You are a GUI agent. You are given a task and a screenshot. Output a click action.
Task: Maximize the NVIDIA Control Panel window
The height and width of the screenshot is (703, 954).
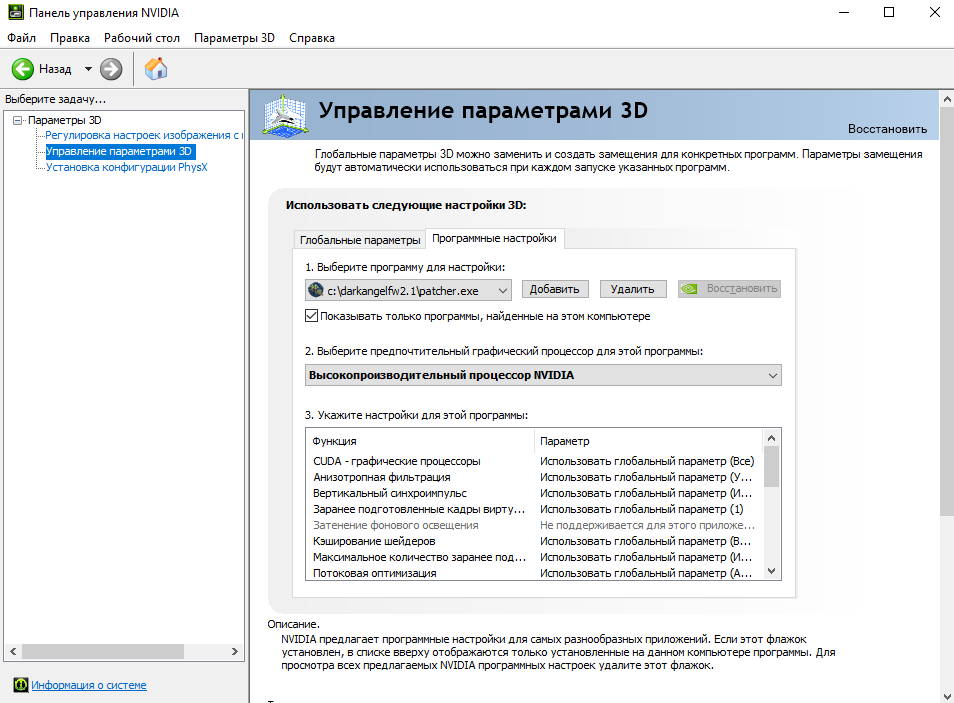pos(889,12)
